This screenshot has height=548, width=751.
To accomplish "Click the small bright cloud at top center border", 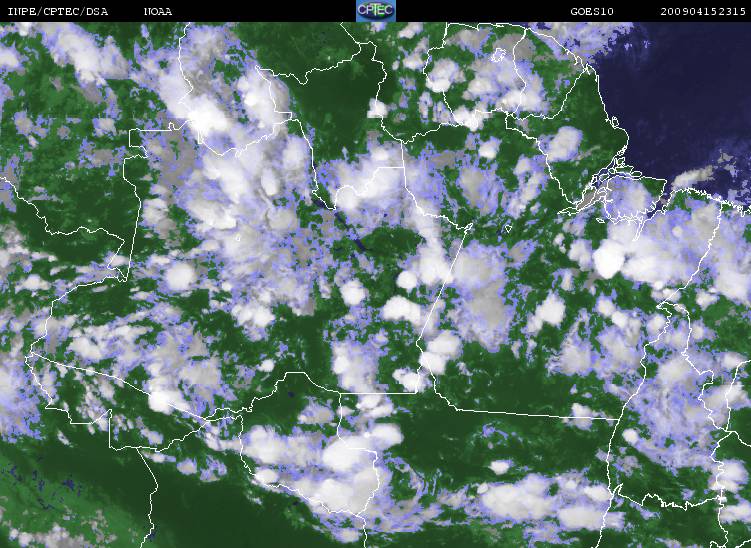I will 377,107.
